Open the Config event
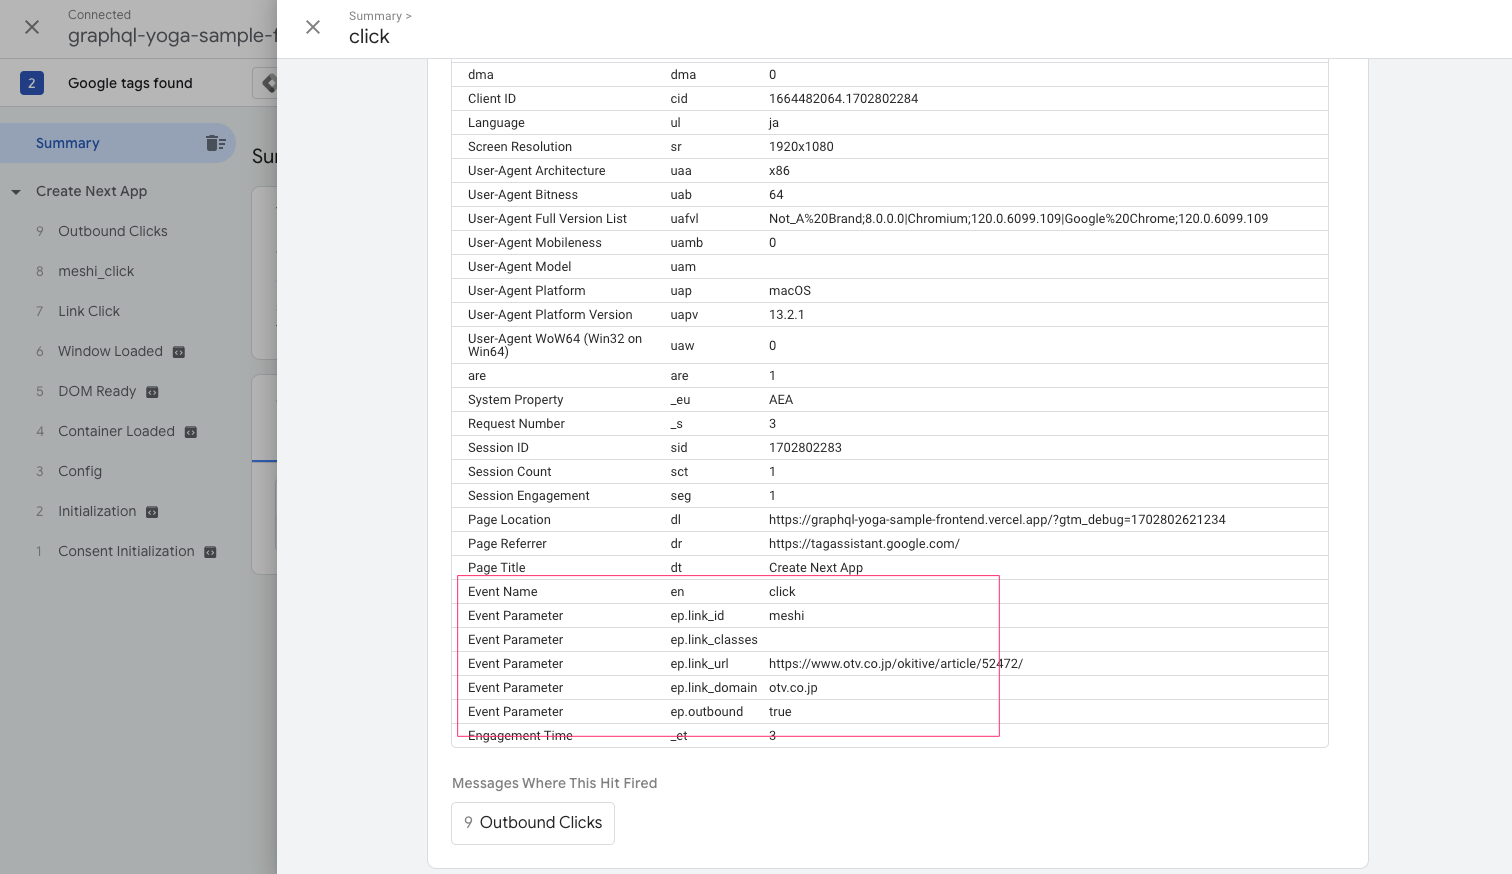Screen dimensions: 1512x874 80,471
